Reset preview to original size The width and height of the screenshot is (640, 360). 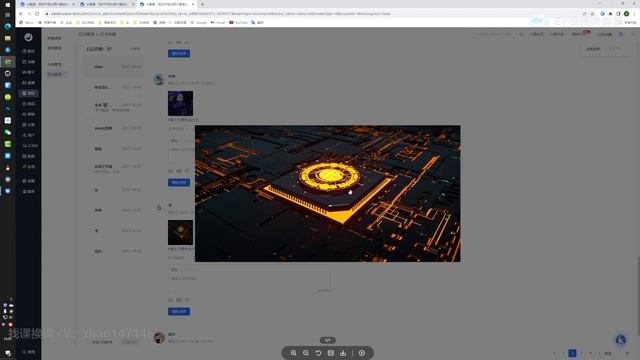pos(331,353)
